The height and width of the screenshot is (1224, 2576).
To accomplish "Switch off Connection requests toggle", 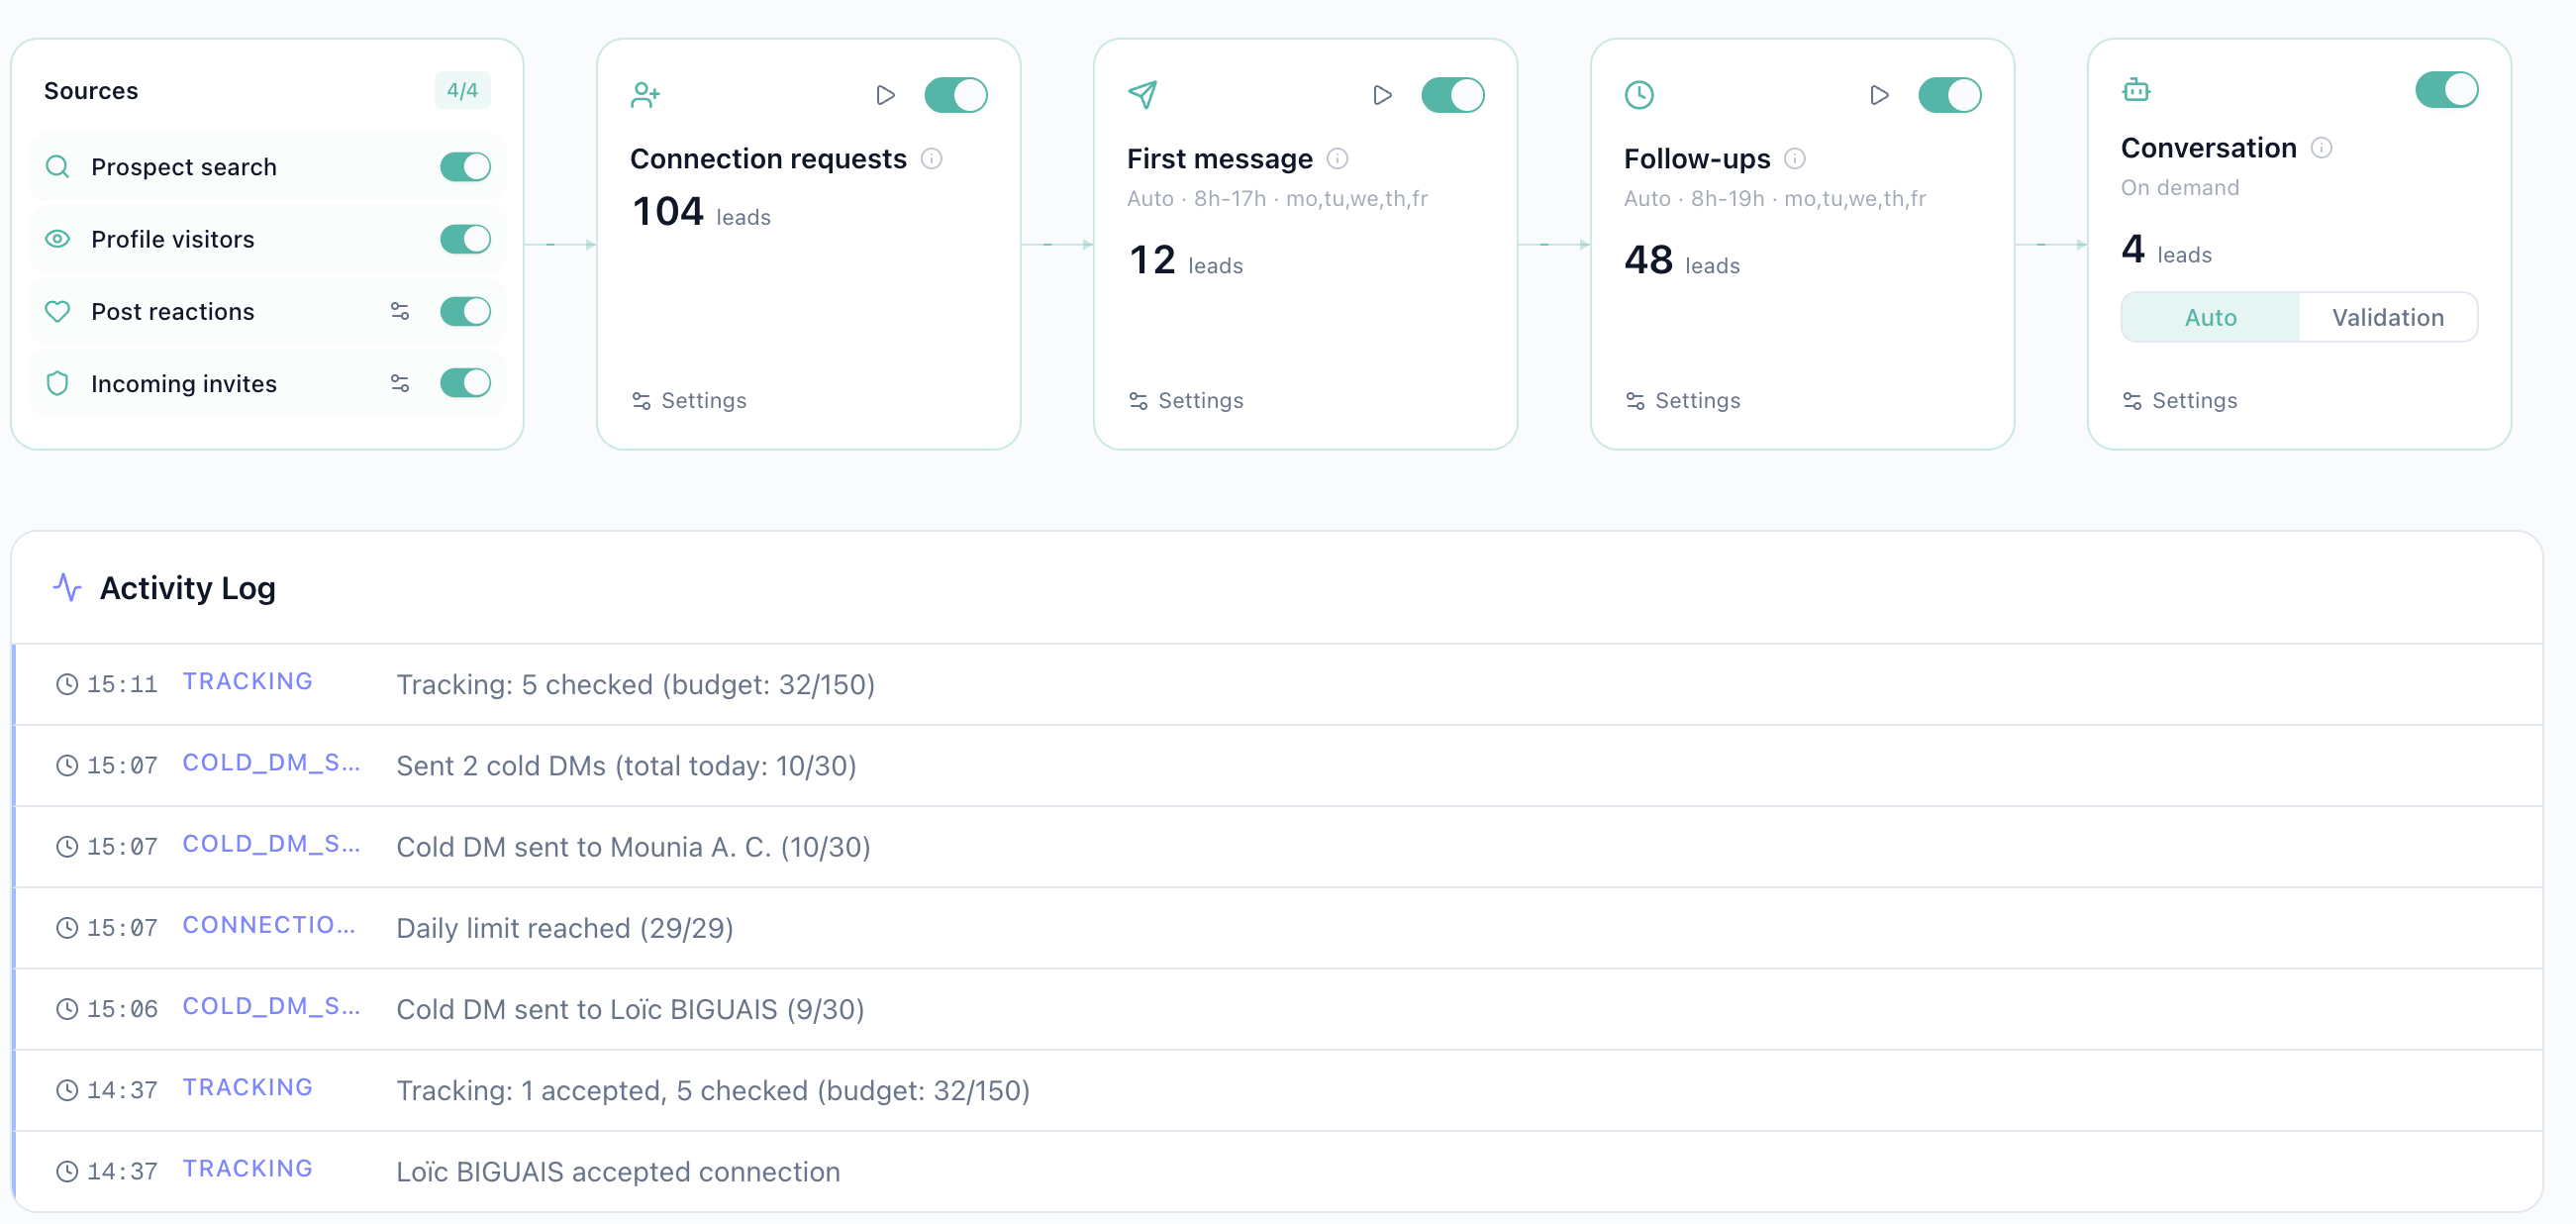I will coord(955,95).
